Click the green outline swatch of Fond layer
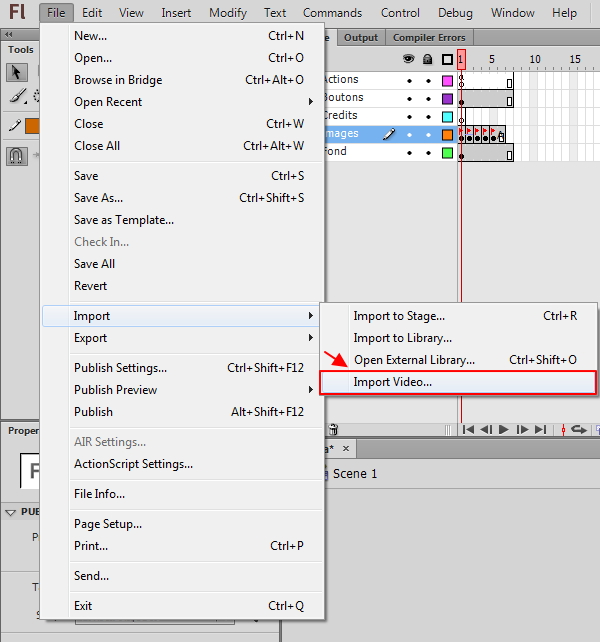 pyautogui.click(x=447, y=153)
